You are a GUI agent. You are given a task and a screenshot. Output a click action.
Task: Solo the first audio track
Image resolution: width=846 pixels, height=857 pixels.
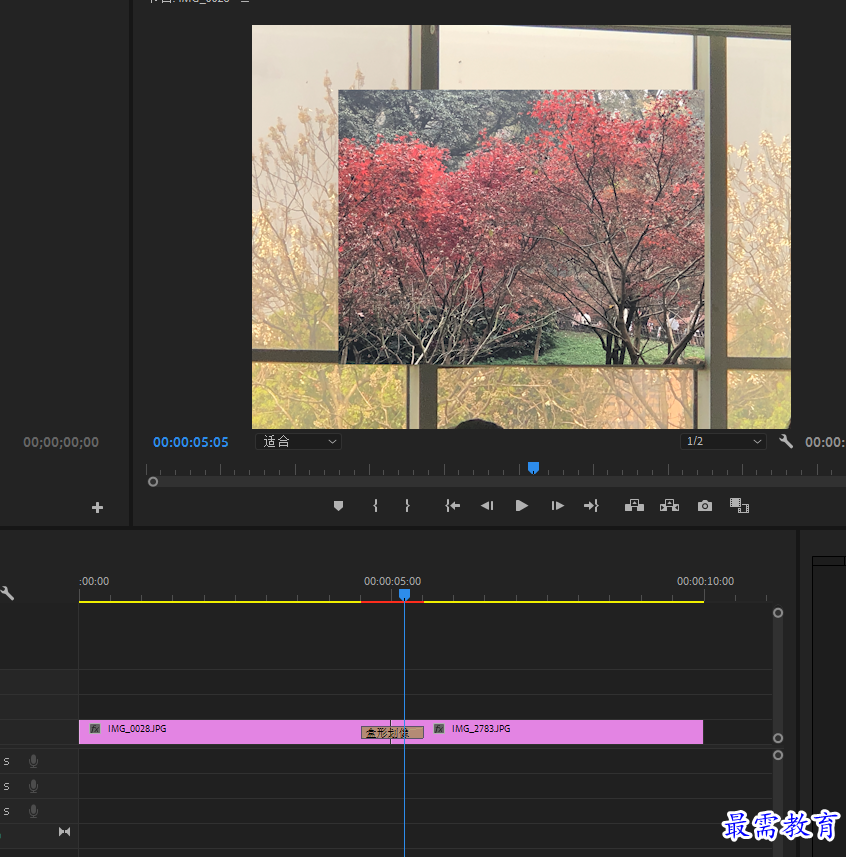(7, 761)
